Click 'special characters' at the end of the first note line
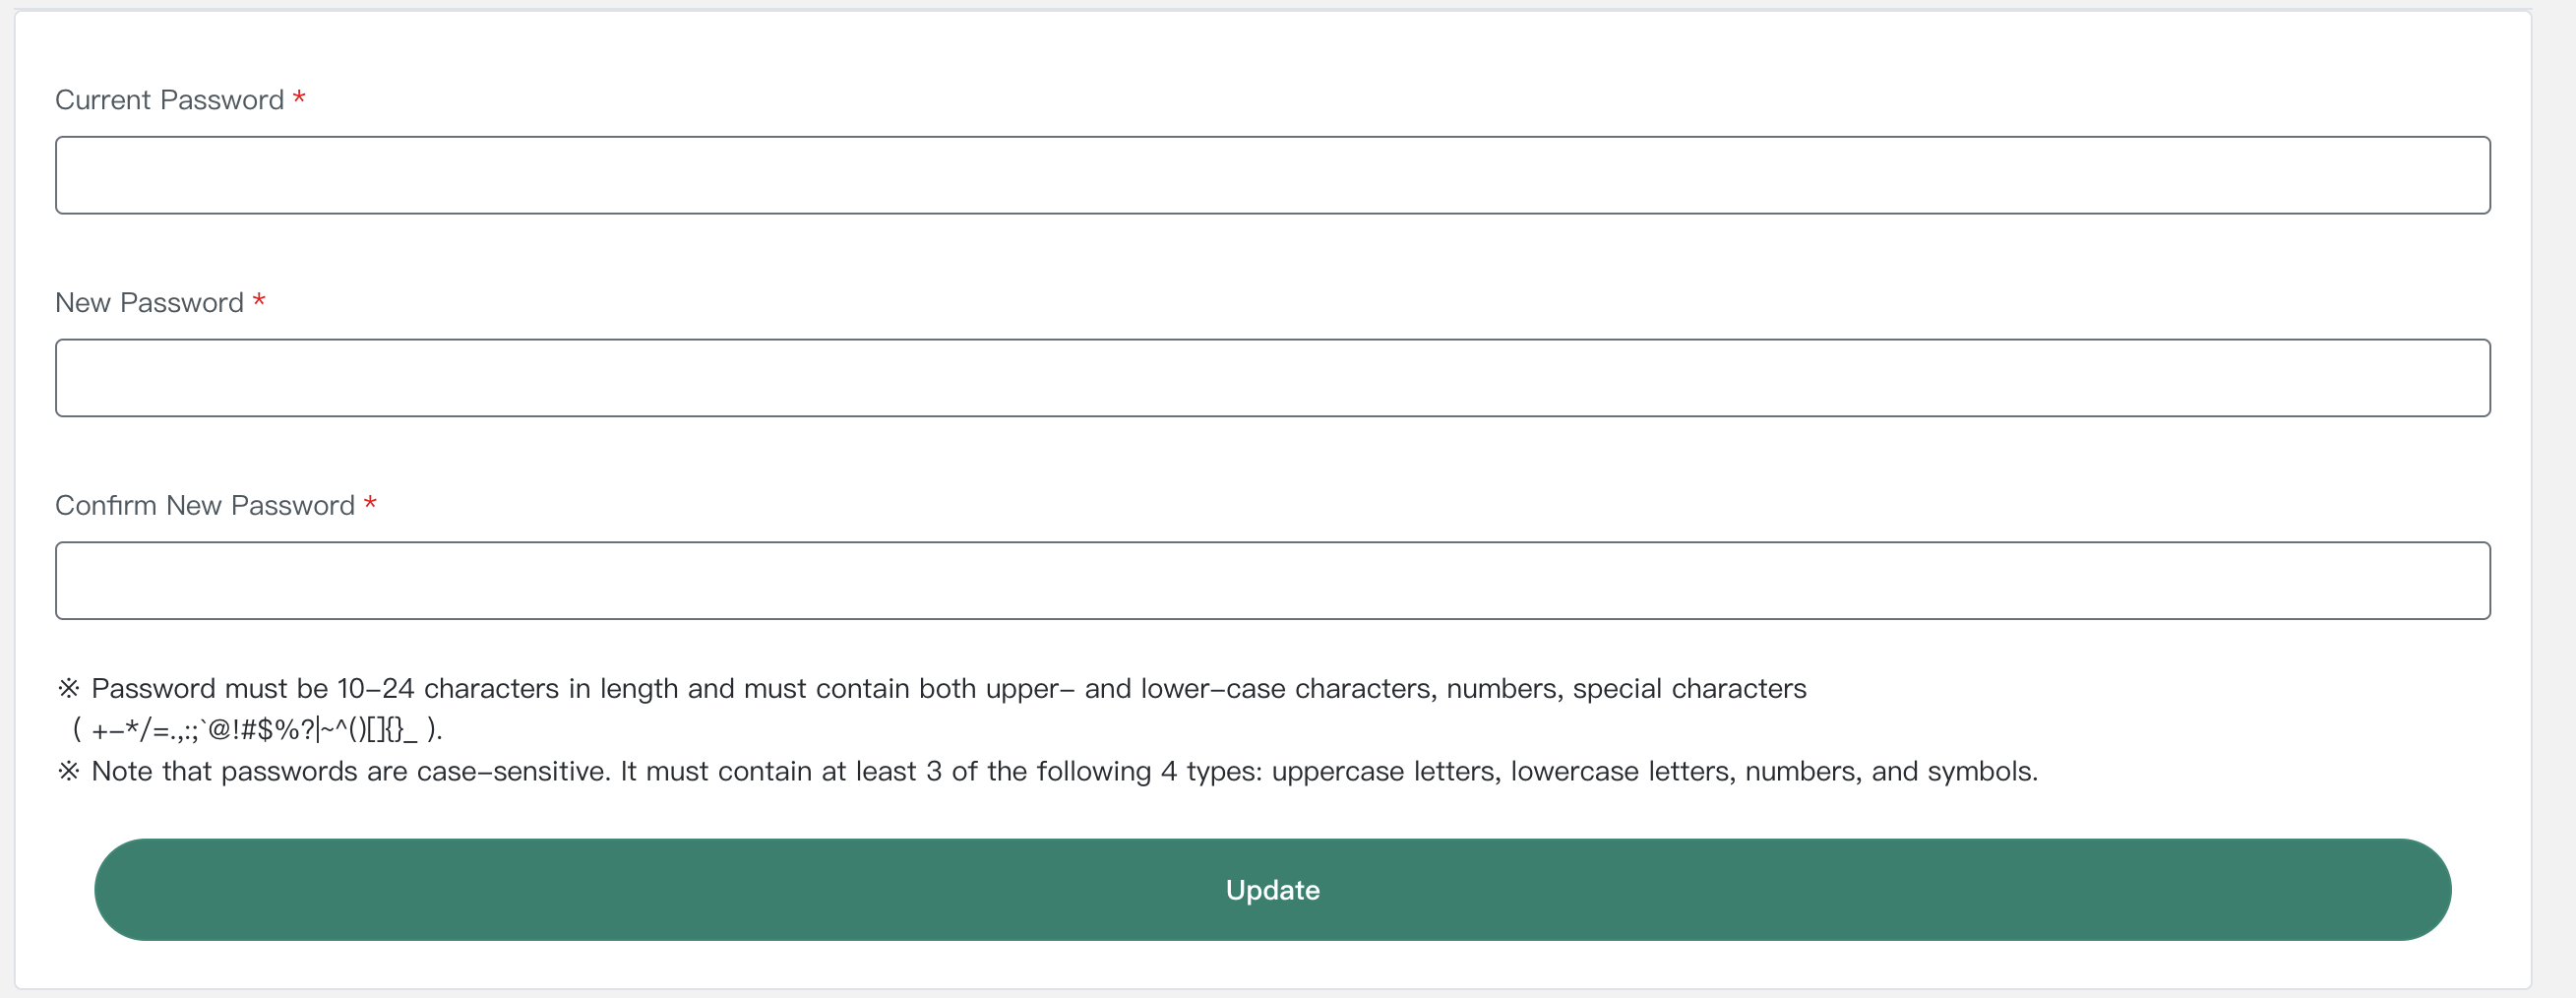This screenshot has height=998, width=2576. 1689,689
